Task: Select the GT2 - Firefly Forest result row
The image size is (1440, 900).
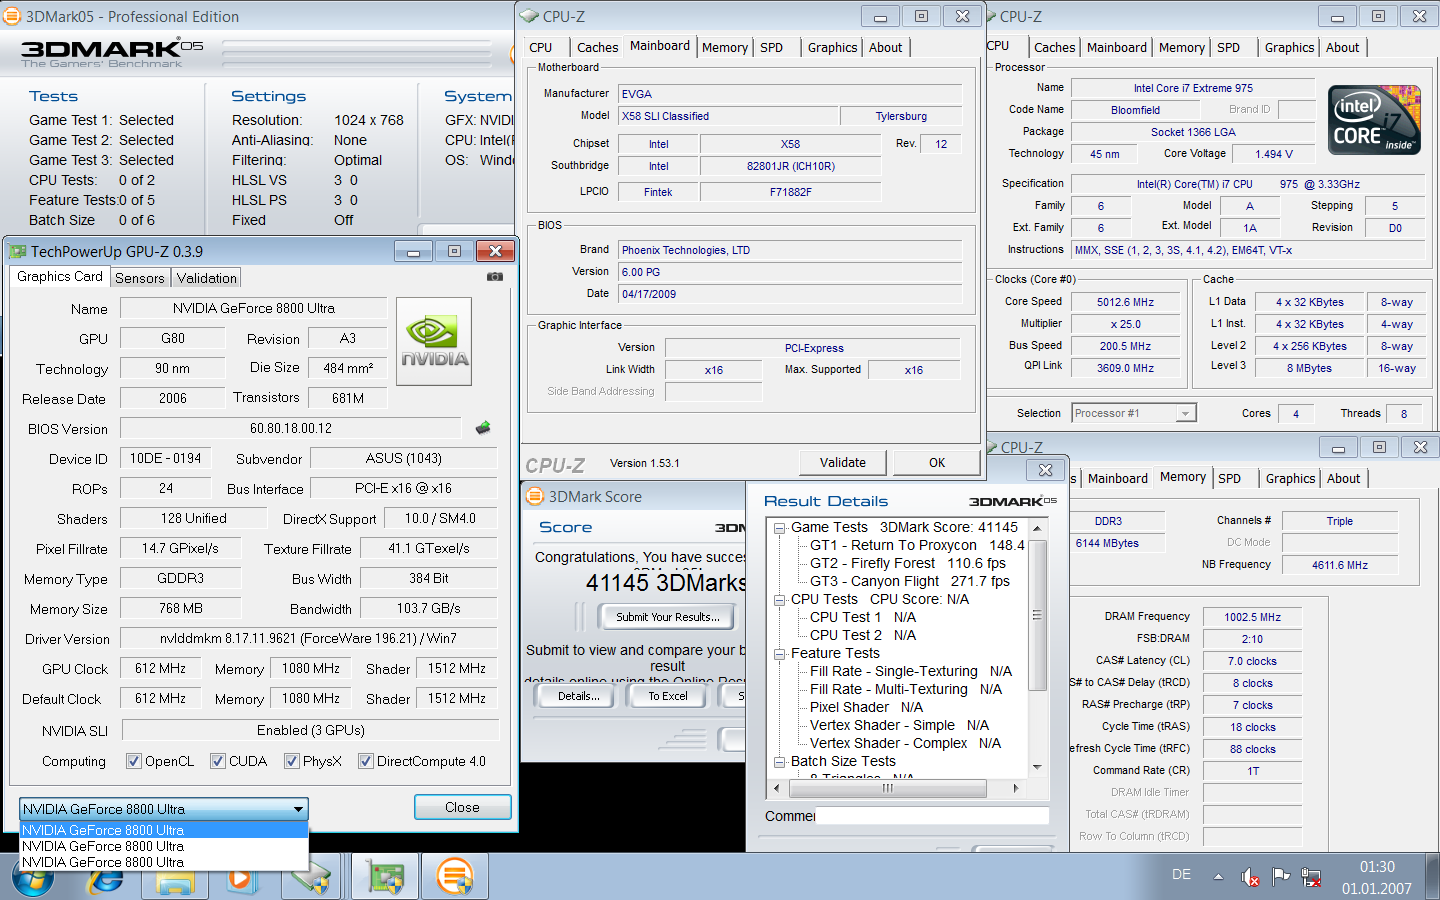Action: pyautogui.click(x=908, y=563)
